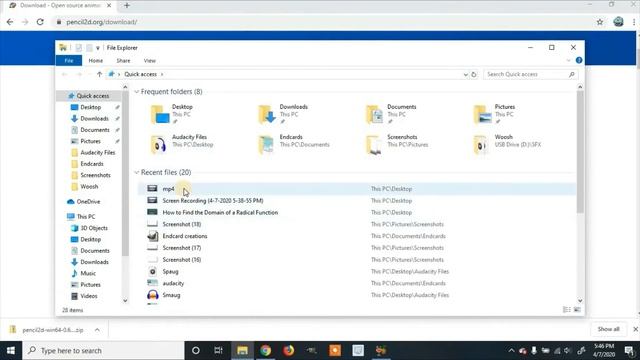The height and width of the screenshot is (360, 640).
Task: Reload the pencil2d.org page in Chrome
Action: click(x=40, y=22)
